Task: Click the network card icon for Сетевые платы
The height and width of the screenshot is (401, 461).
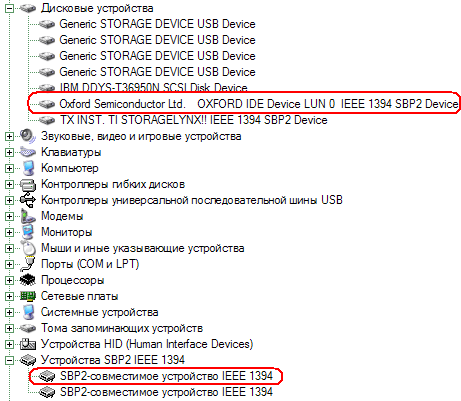Action: pos(28,296)
